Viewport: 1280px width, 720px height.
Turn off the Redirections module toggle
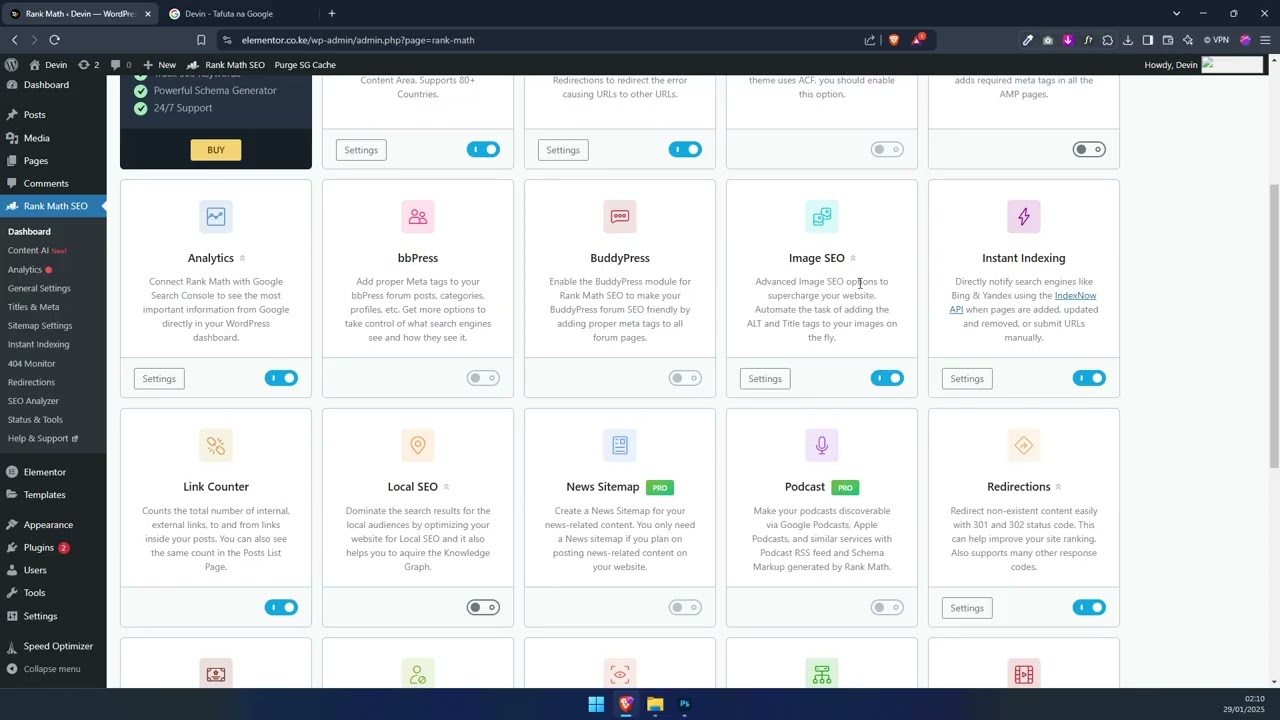tap(1089, 607)
